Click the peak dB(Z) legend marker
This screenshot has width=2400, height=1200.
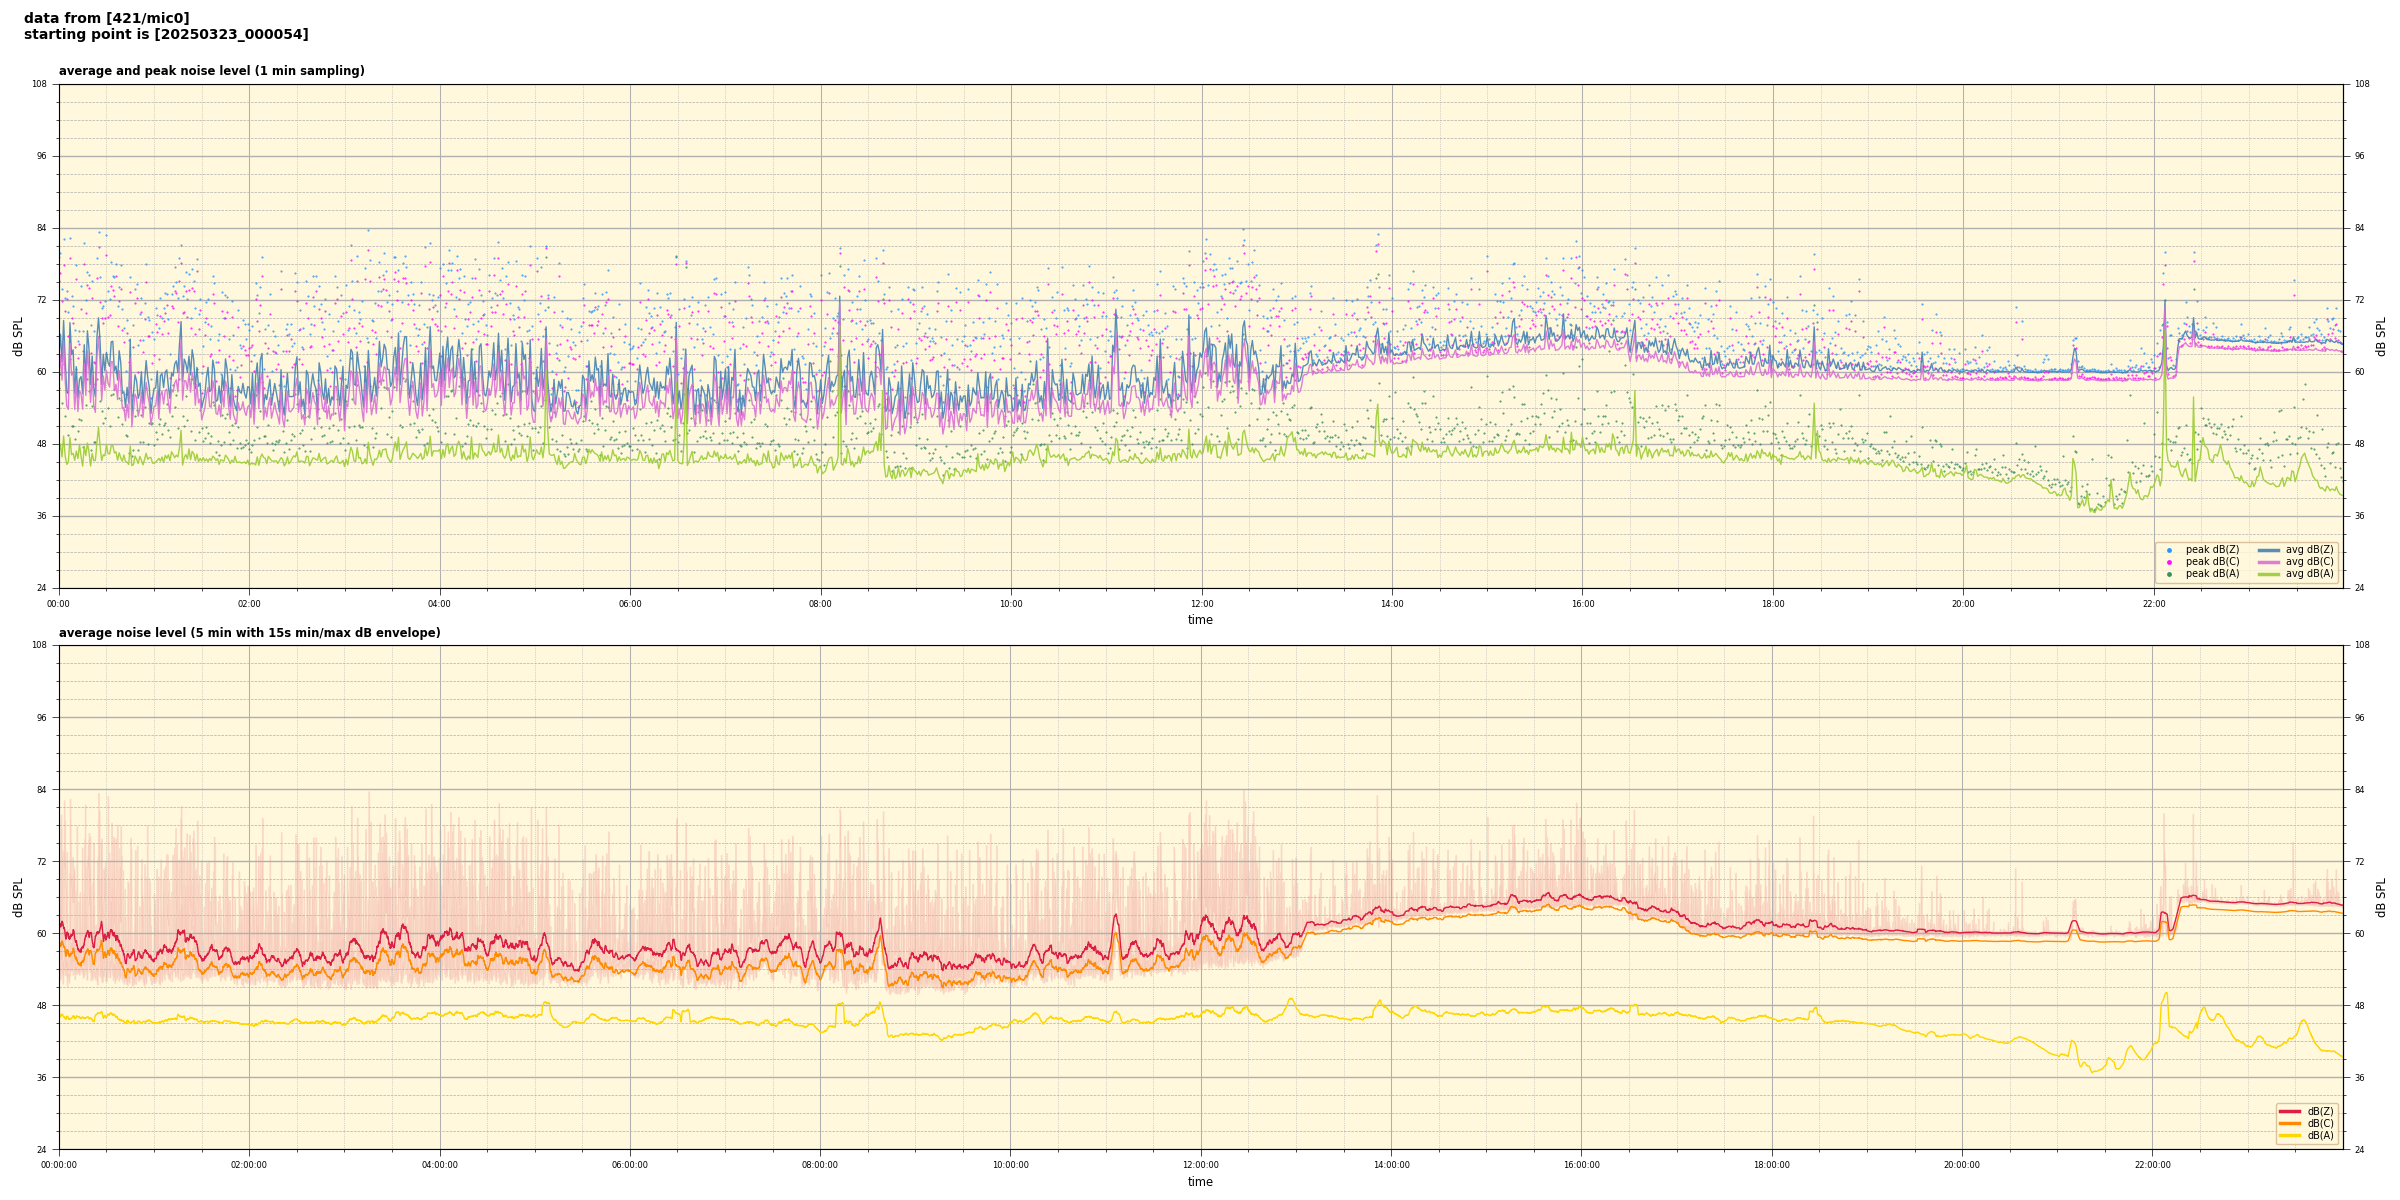click(2169, 550)
